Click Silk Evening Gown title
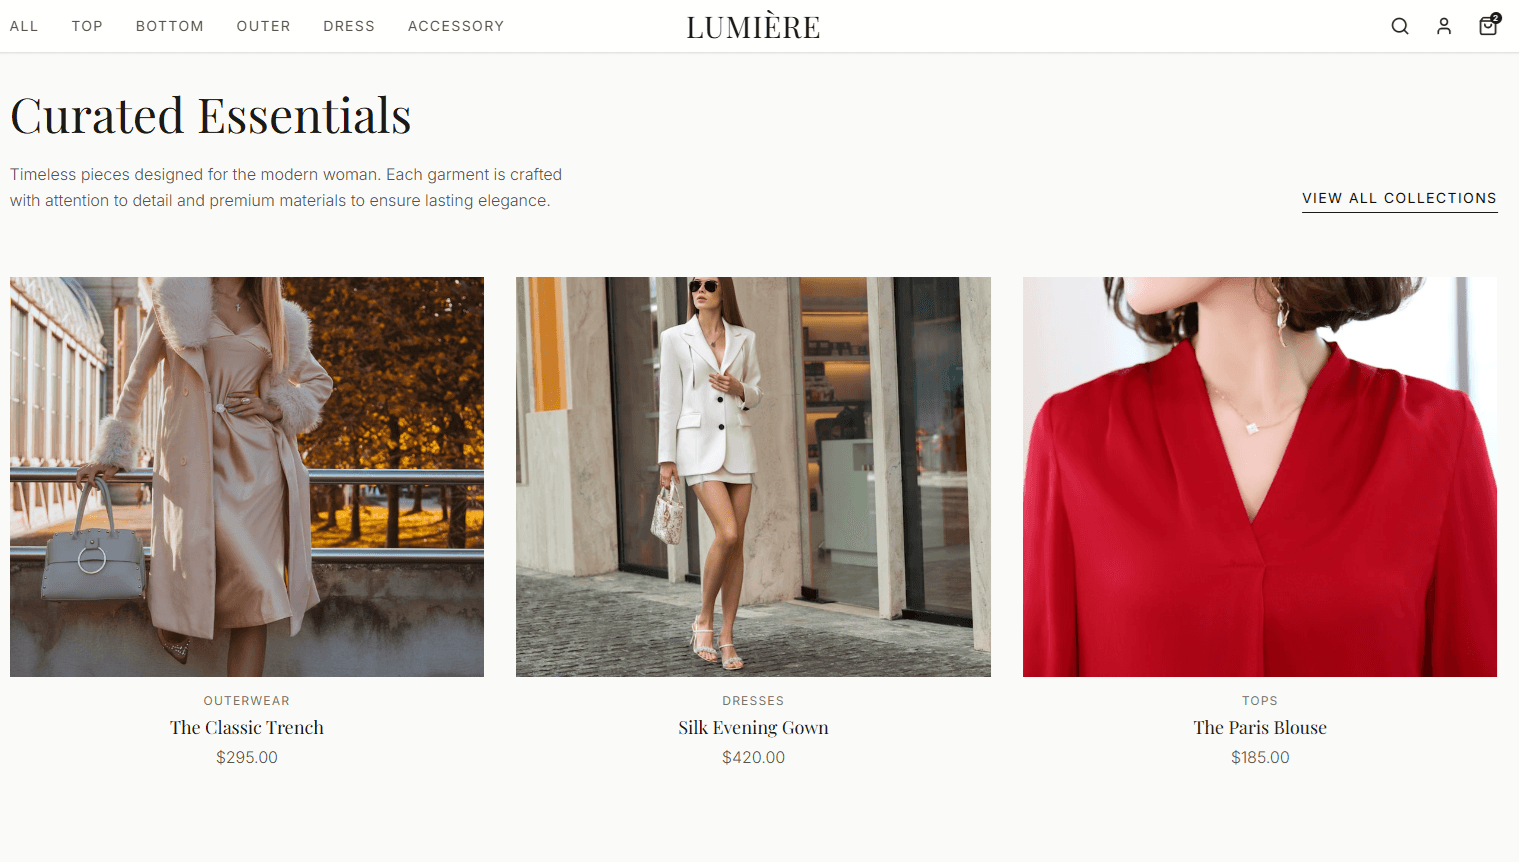The height and width of the screenshot is (862, 1519). click(x=753, y=728)
